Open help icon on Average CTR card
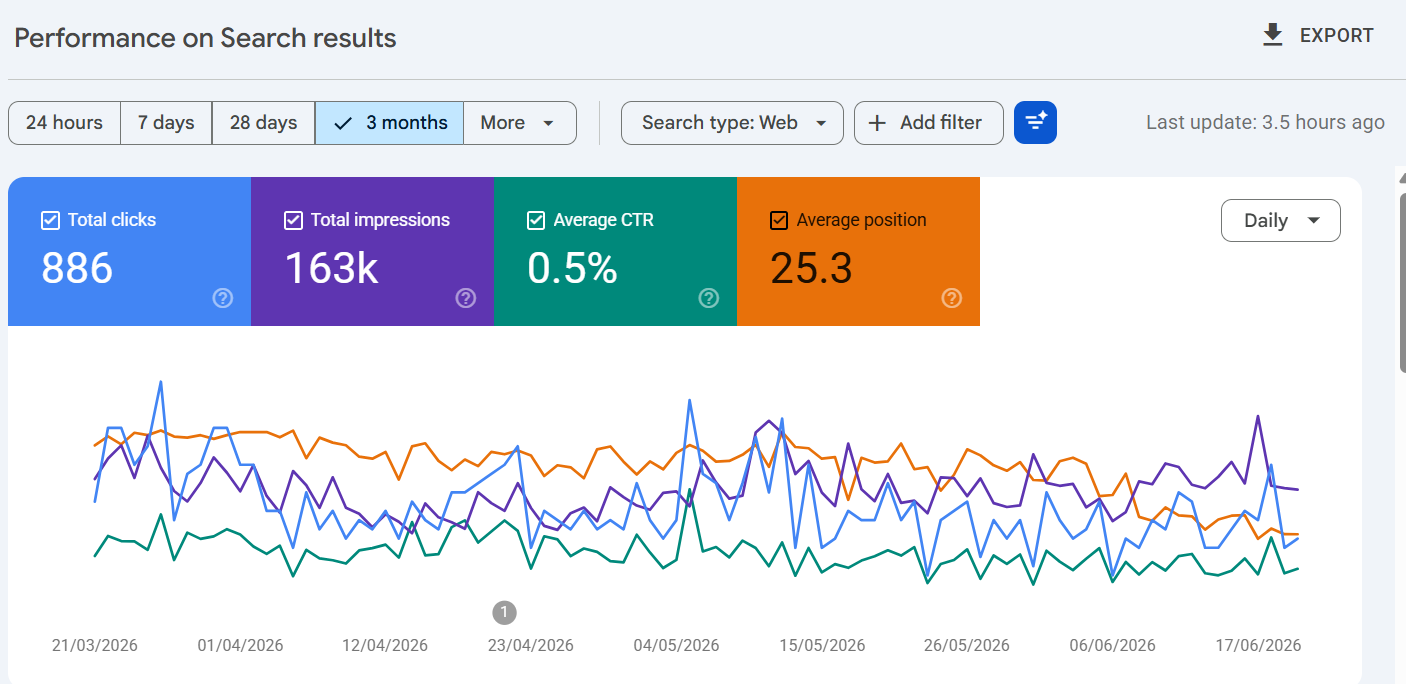Screen dimensions: 1406x684 click(x=709, y=298)
